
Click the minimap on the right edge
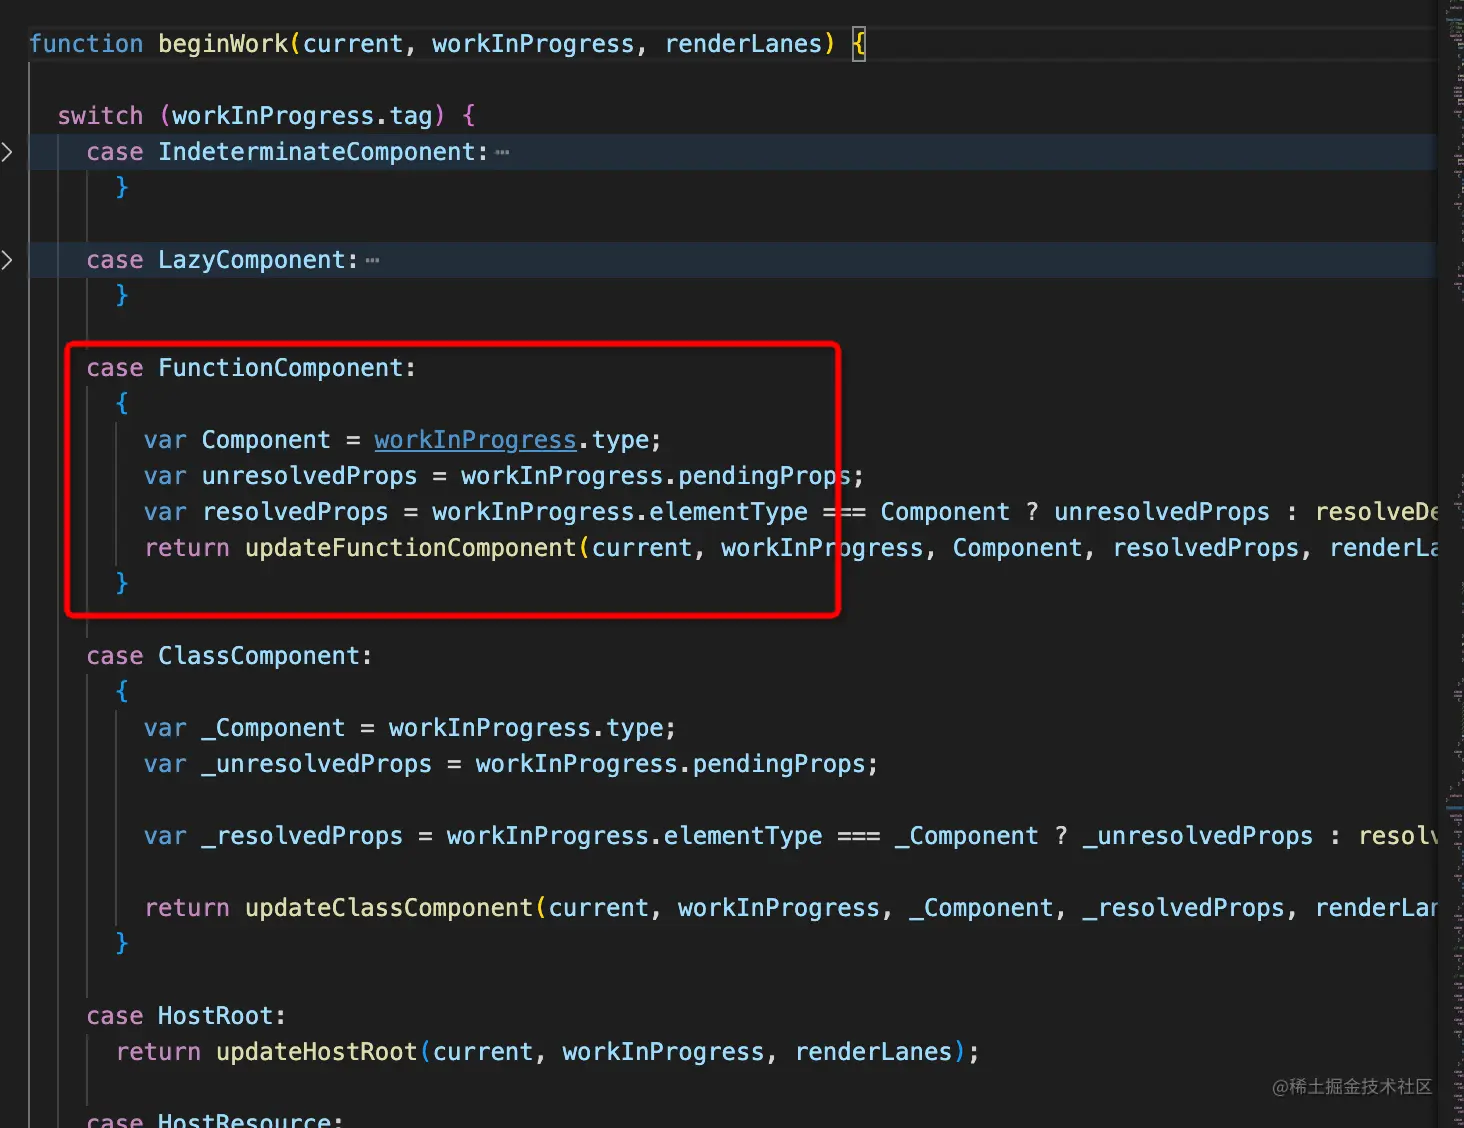click(x=1452, y=564)
